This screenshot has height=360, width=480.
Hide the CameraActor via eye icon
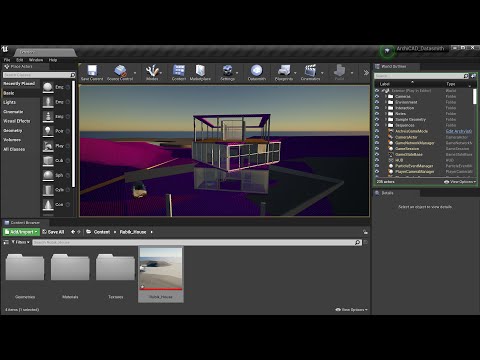(x=377, y=137)
